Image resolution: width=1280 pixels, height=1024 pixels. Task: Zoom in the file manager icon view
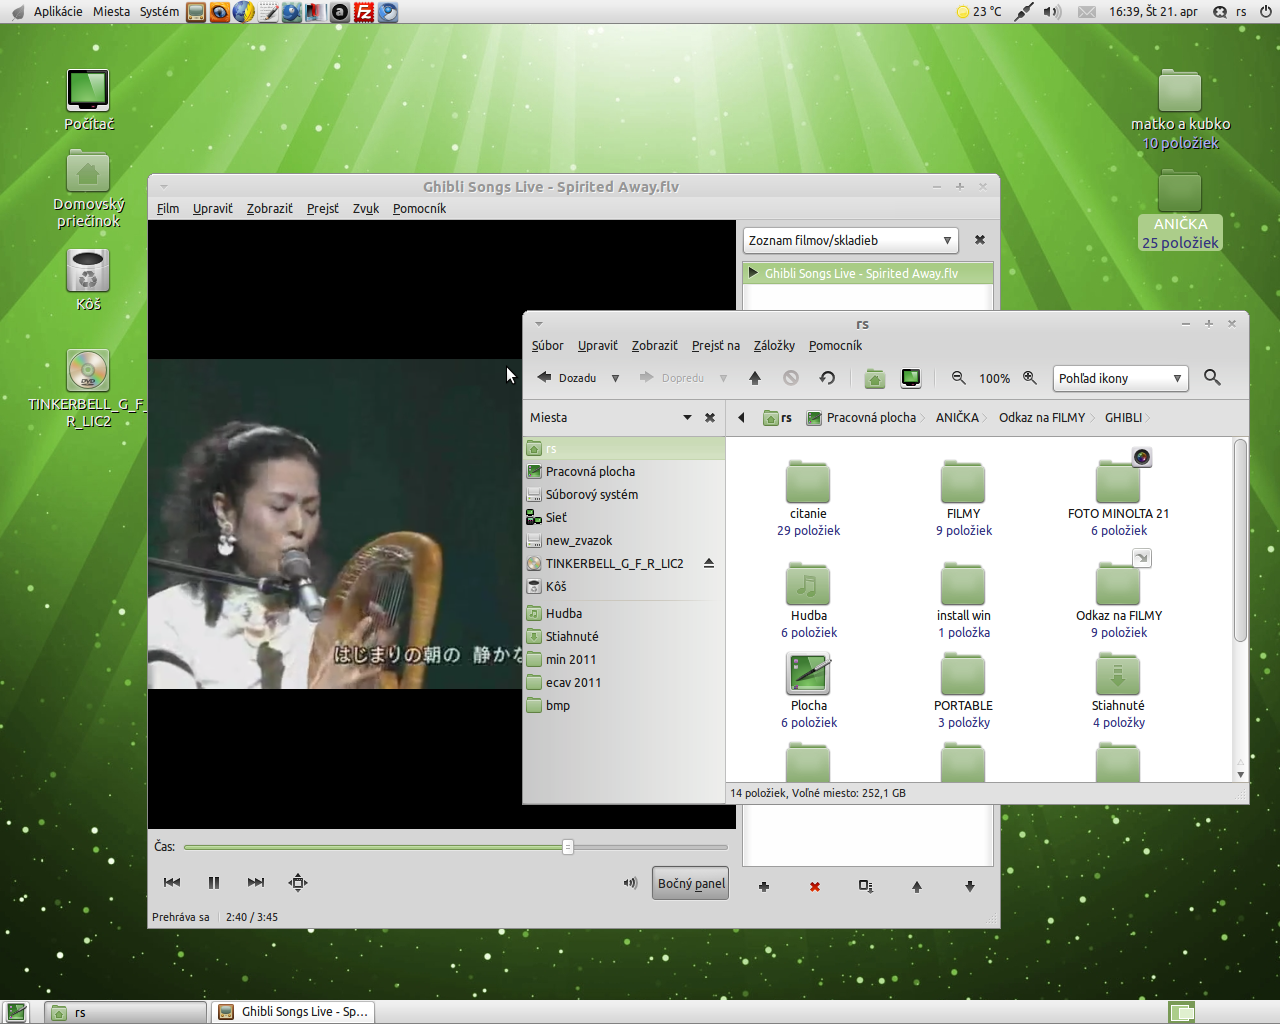click(x=1030, y=378)
